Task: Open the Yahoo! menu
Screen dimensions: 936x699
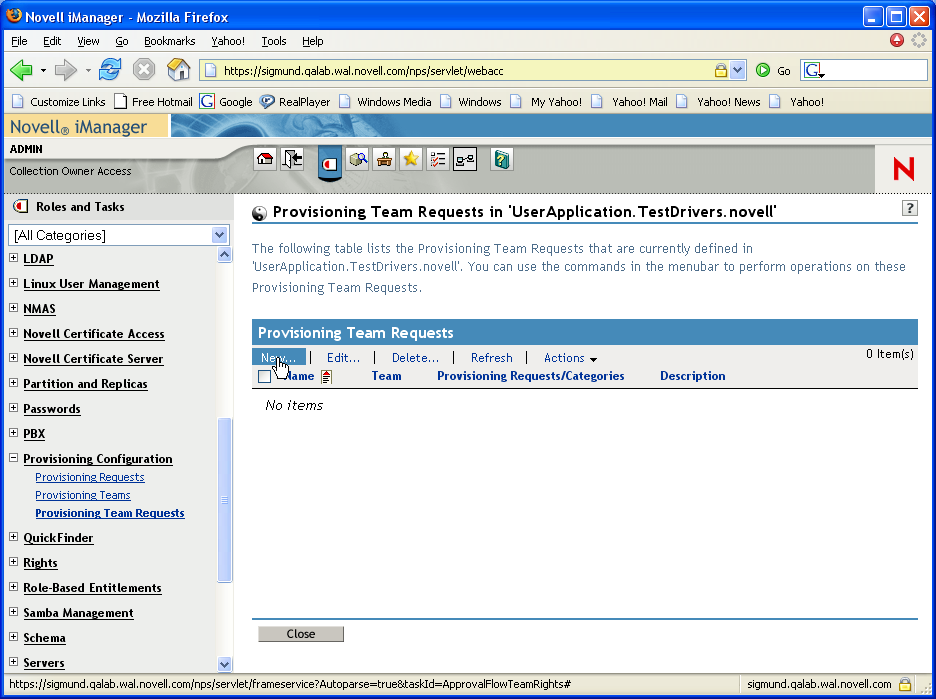Action: click(x=227, y=41)
